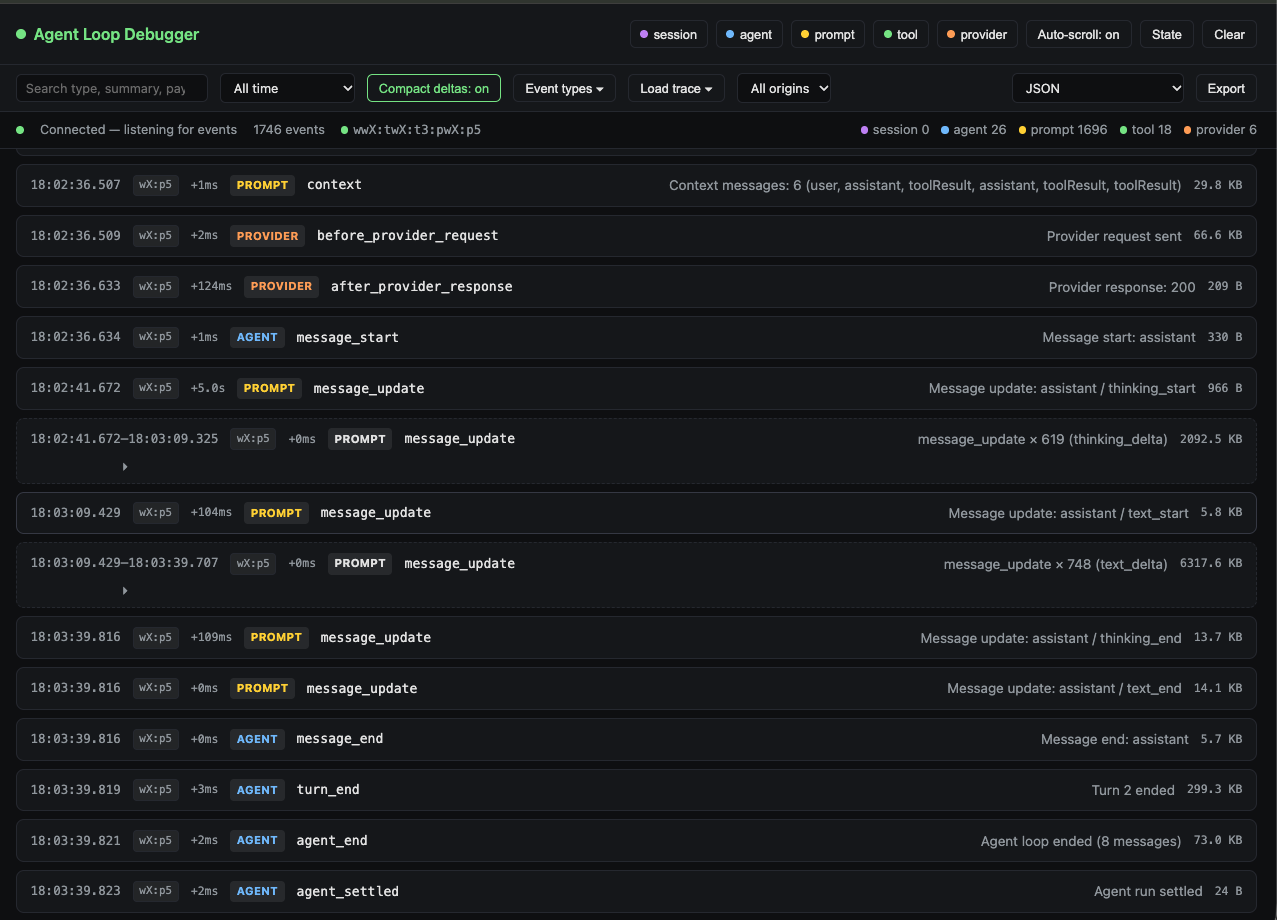The width and height of the screenshot is (1277, 920).
Task: Click the tool 18 counter
Action: (x=1145, y=130)
